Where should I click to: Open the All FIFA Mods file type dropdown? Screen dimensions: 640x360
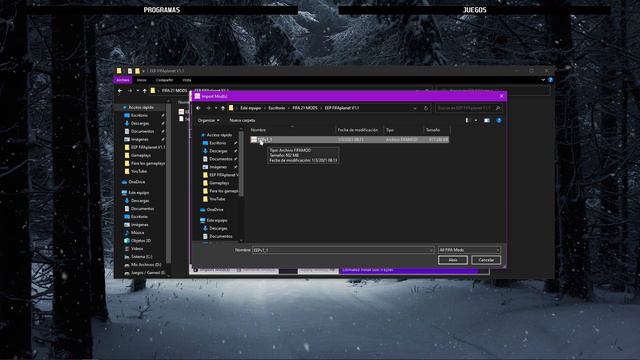pyautogui.click(x=469, y=250)
